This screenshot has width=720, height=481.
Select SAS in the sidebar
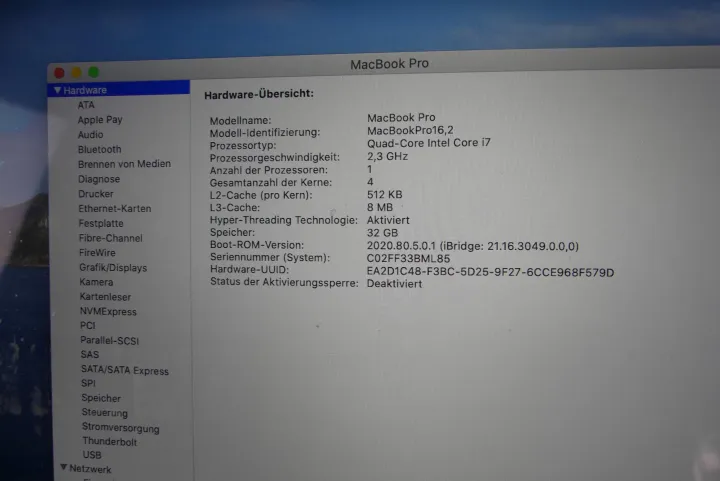pyautogui.click(x=90, y=355)
